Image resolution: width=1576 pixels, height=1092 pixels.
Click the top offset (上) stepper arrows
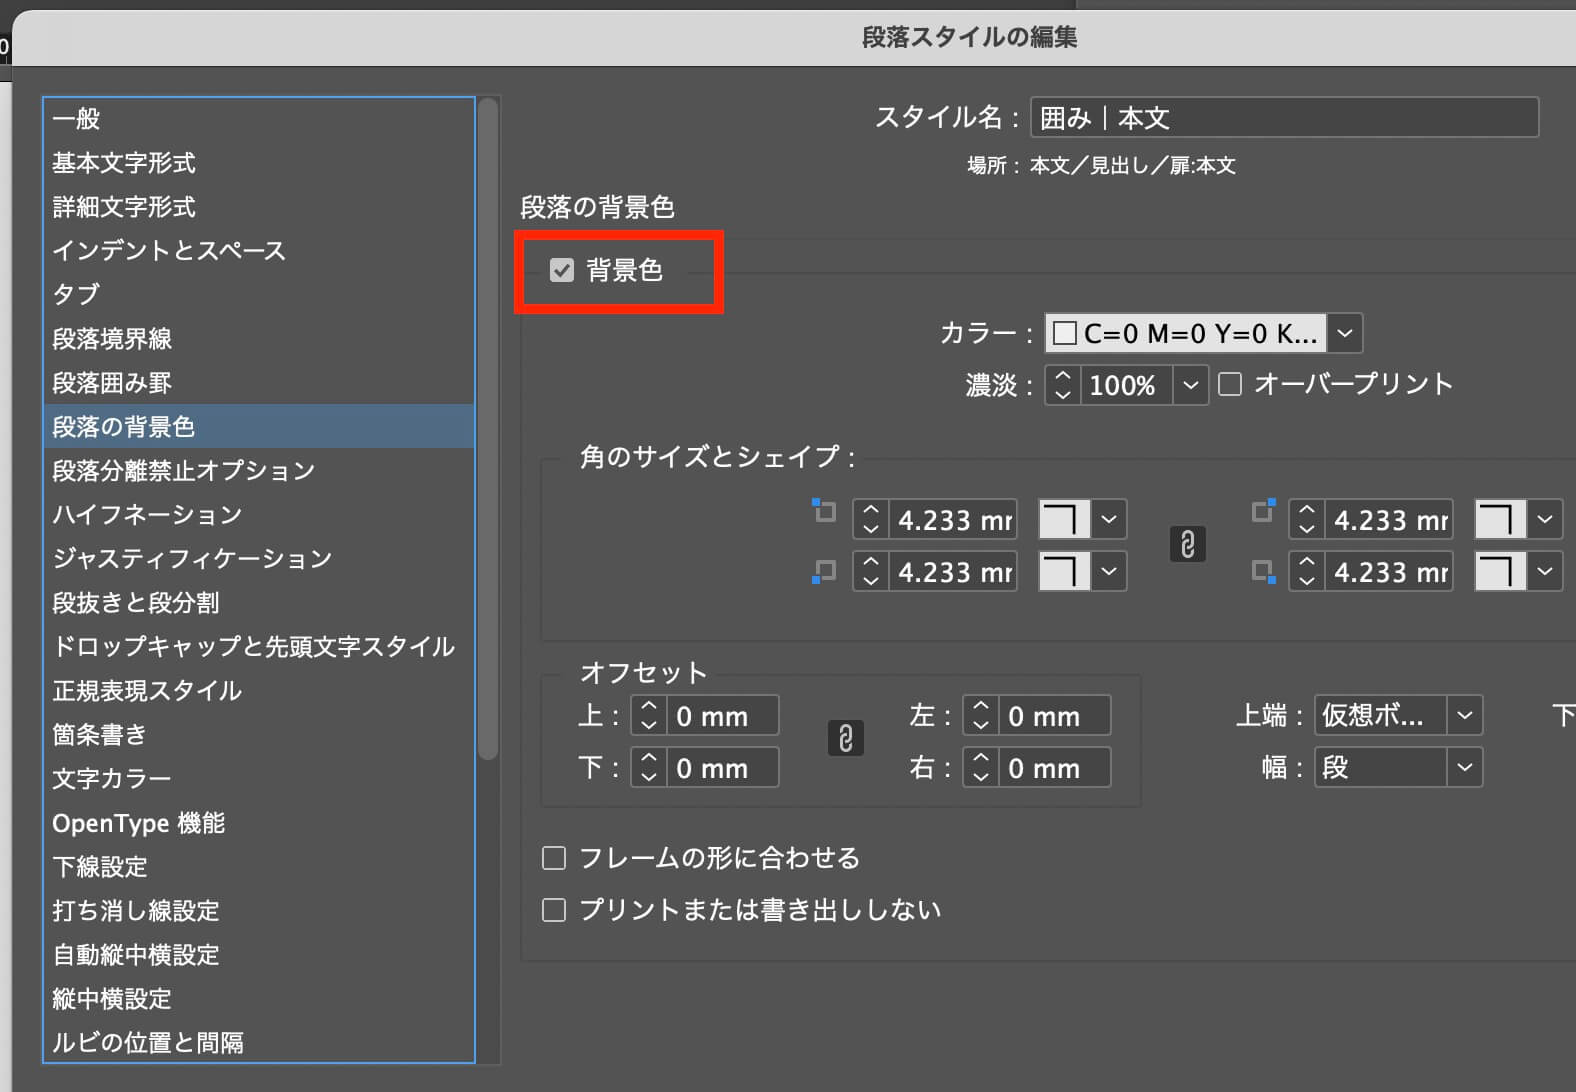[648, 715]
